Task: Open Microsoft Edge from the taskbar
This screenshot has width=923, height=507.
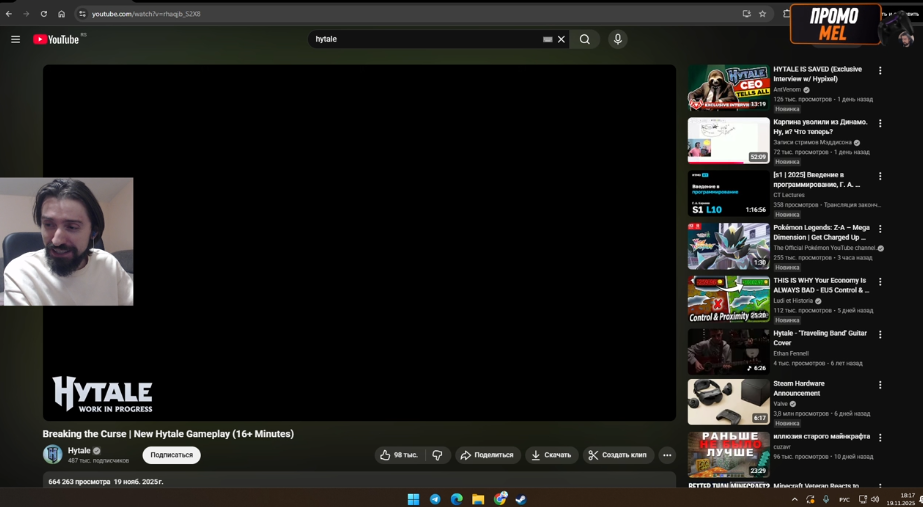Action: tap(457, 499)
